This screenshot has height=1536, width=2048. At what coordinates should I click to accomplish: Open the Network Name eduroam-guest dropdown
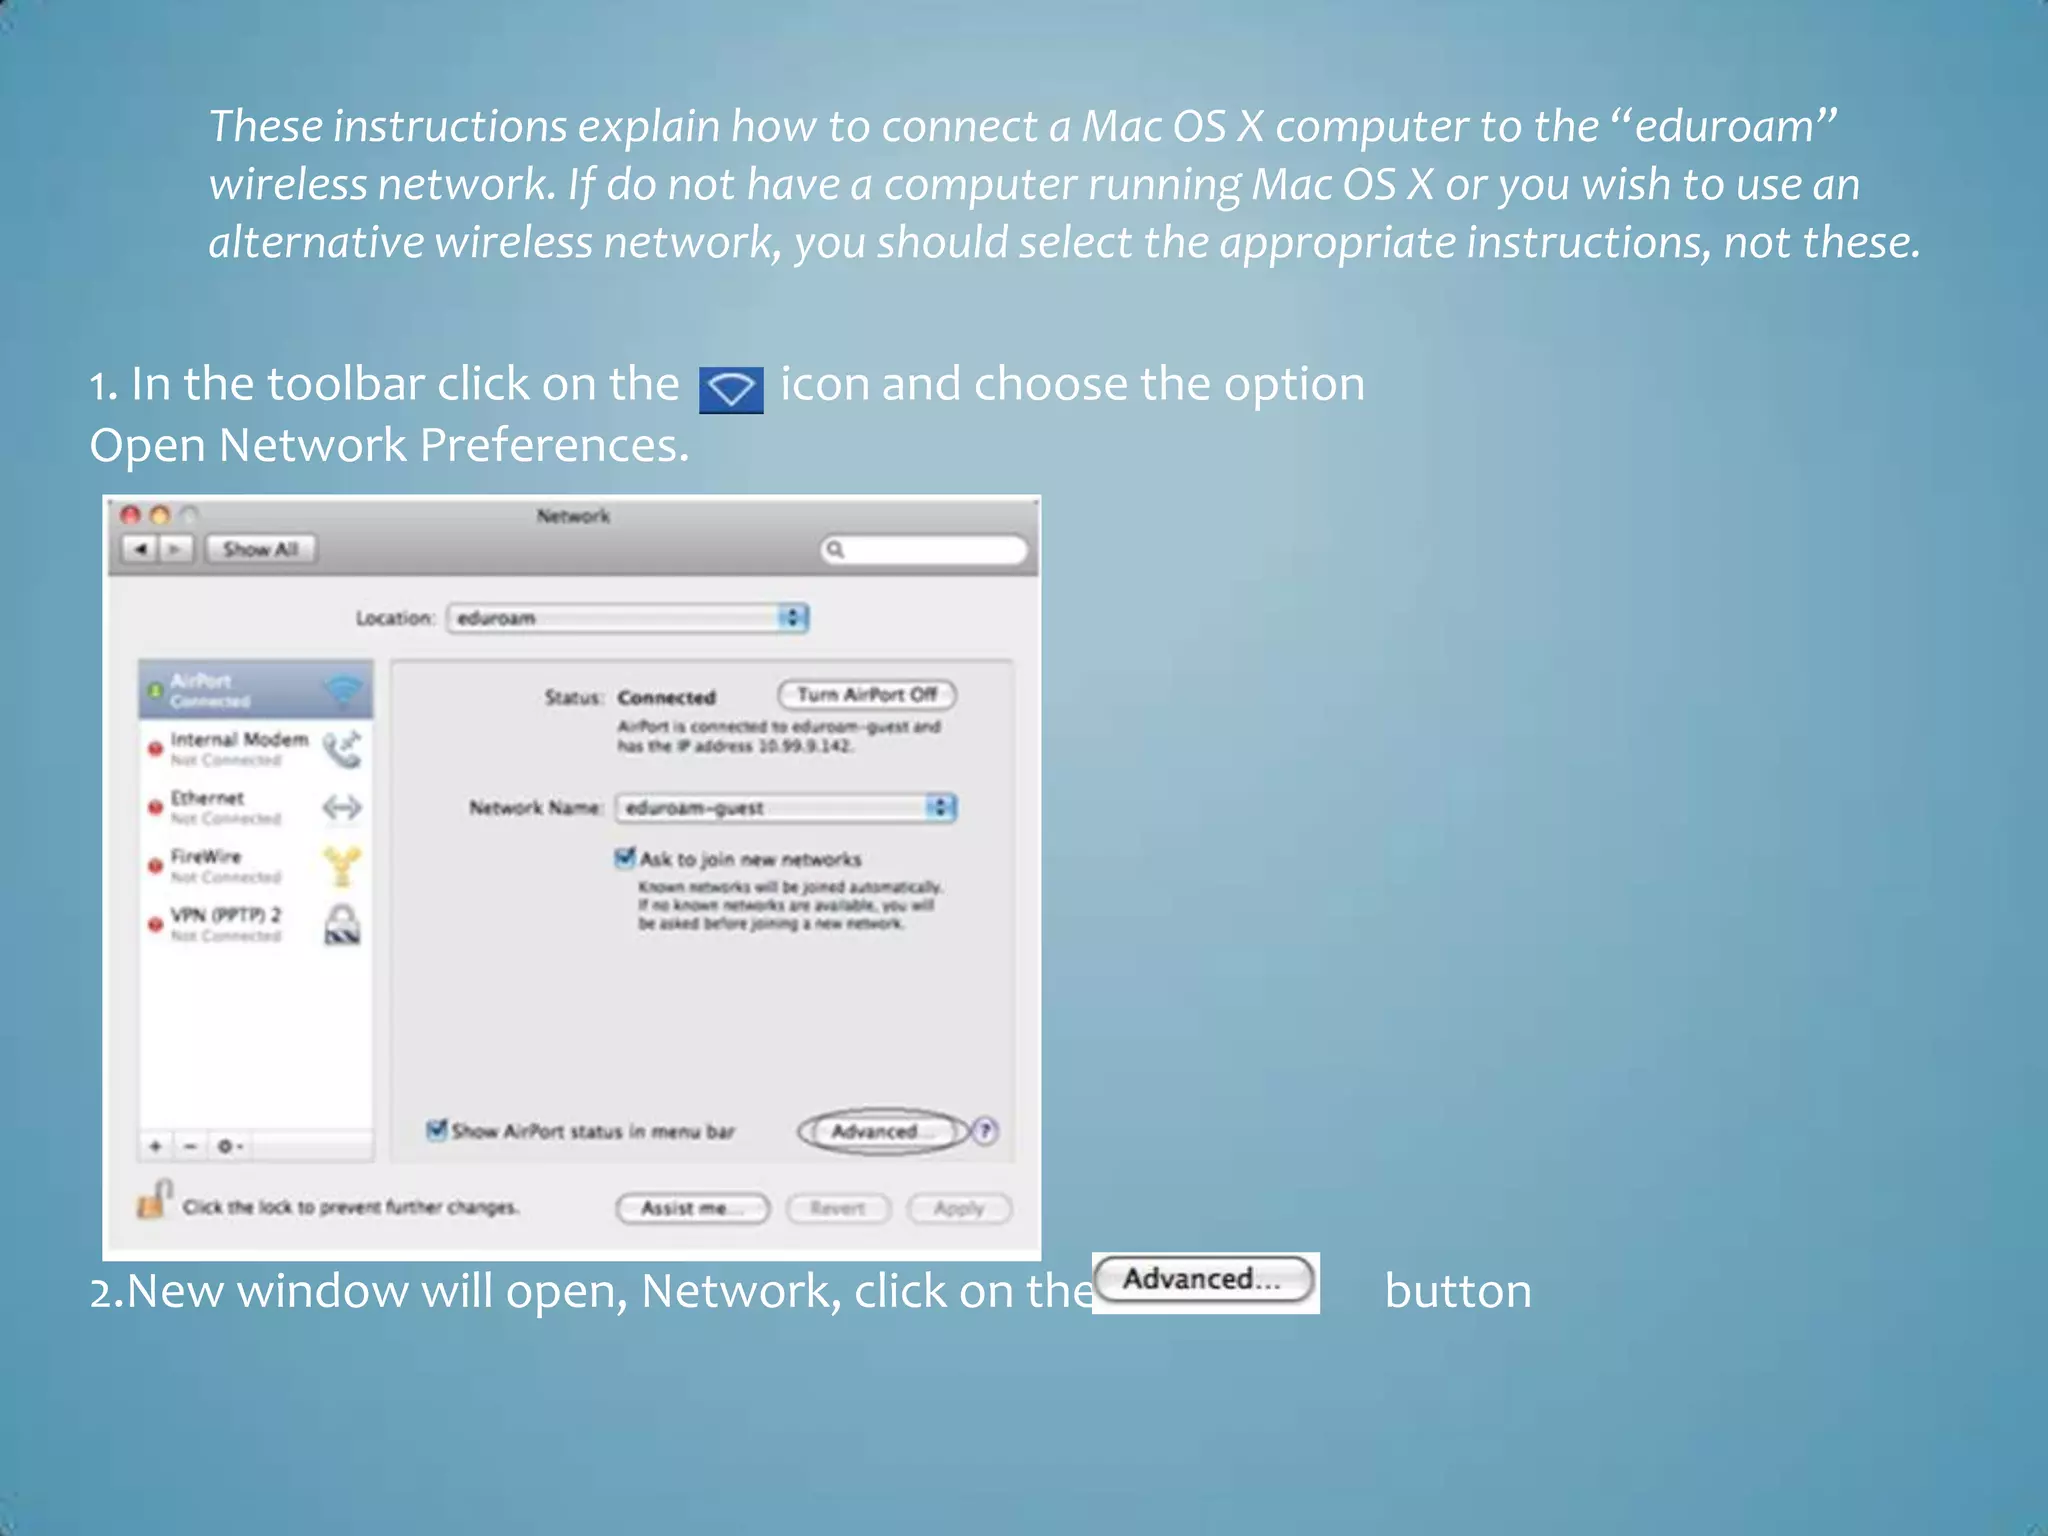(x=786, y=807)
